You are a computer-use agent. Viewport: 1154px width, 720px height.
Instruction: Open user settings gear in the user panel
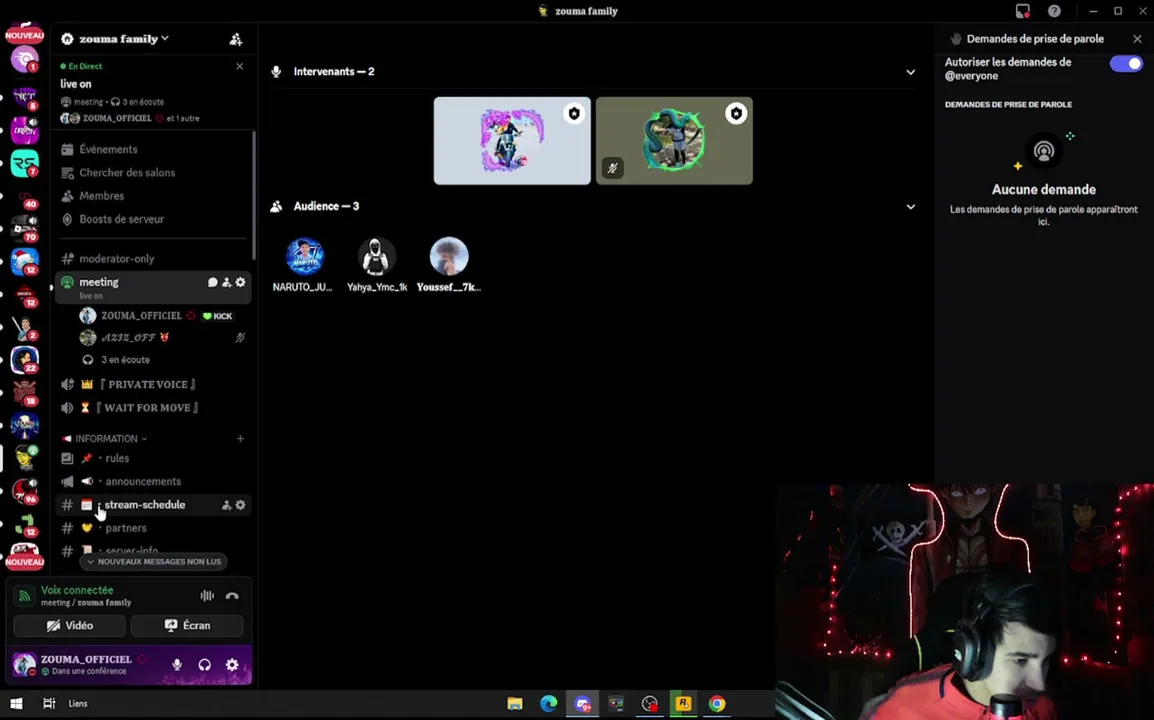tap(232, 665)
